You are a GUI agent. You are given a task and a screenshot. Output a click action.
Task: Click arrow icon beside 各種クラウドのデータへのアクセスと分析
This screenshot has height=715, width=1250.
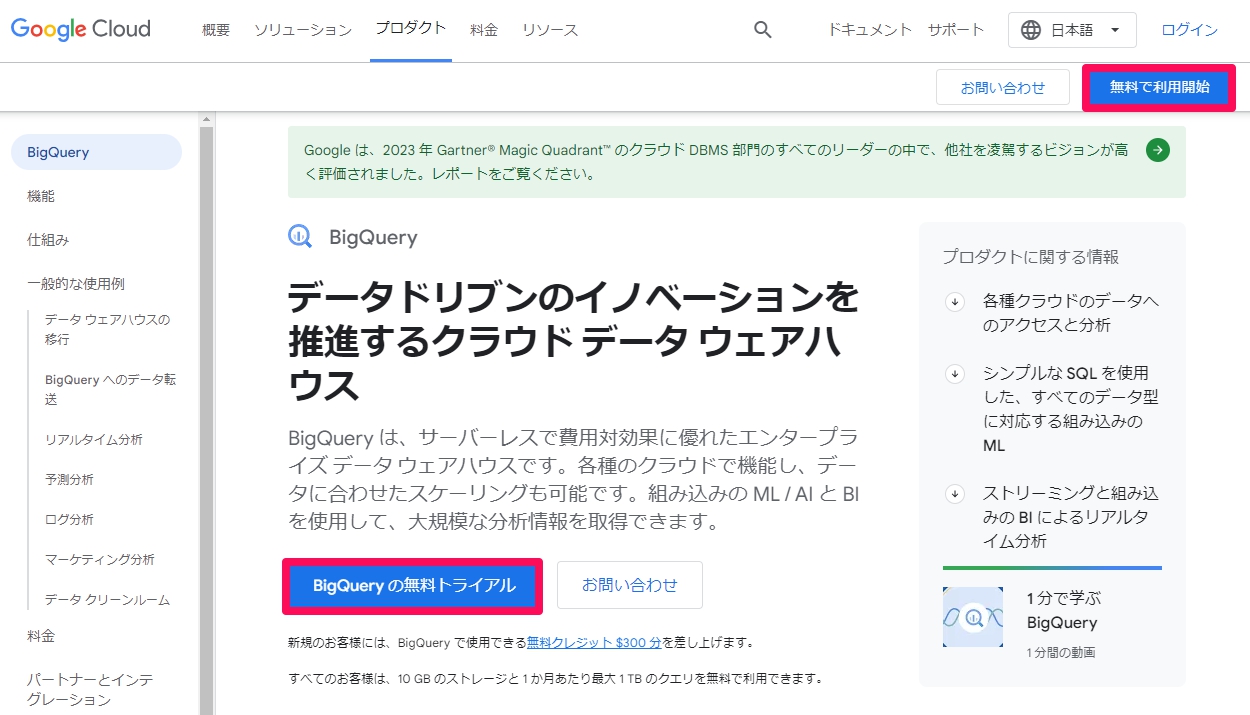955,301
